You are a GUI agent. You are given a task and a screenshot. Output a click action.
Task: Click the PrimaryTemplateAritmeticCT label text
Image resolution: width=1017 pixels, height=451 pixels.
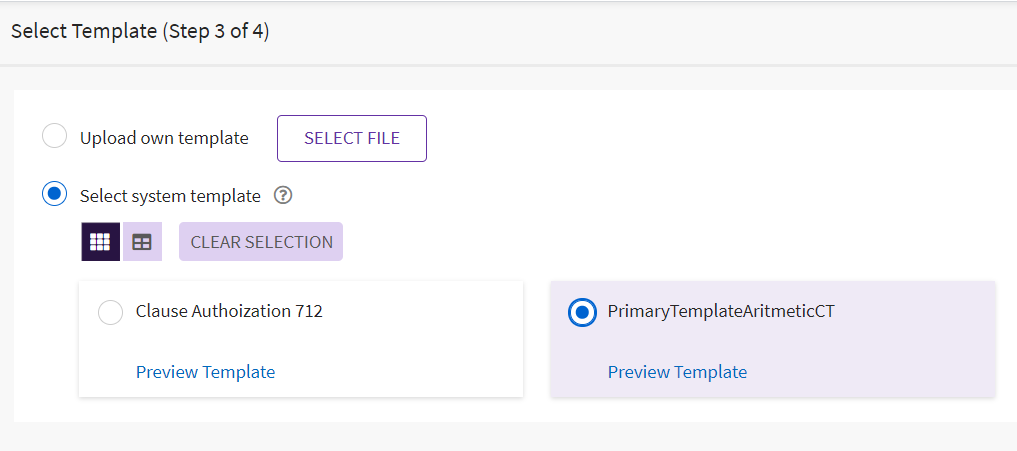720,311
